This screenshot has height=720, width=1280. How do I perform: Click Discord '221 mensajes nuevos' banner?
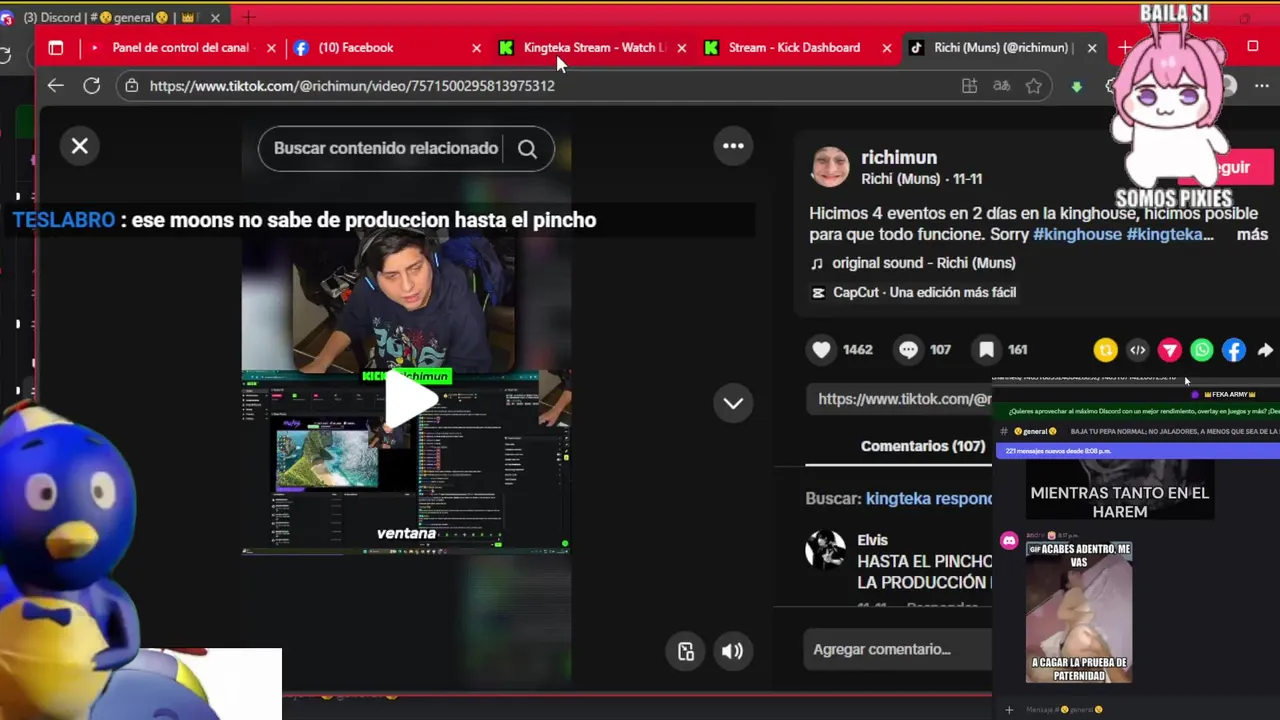1138,451
